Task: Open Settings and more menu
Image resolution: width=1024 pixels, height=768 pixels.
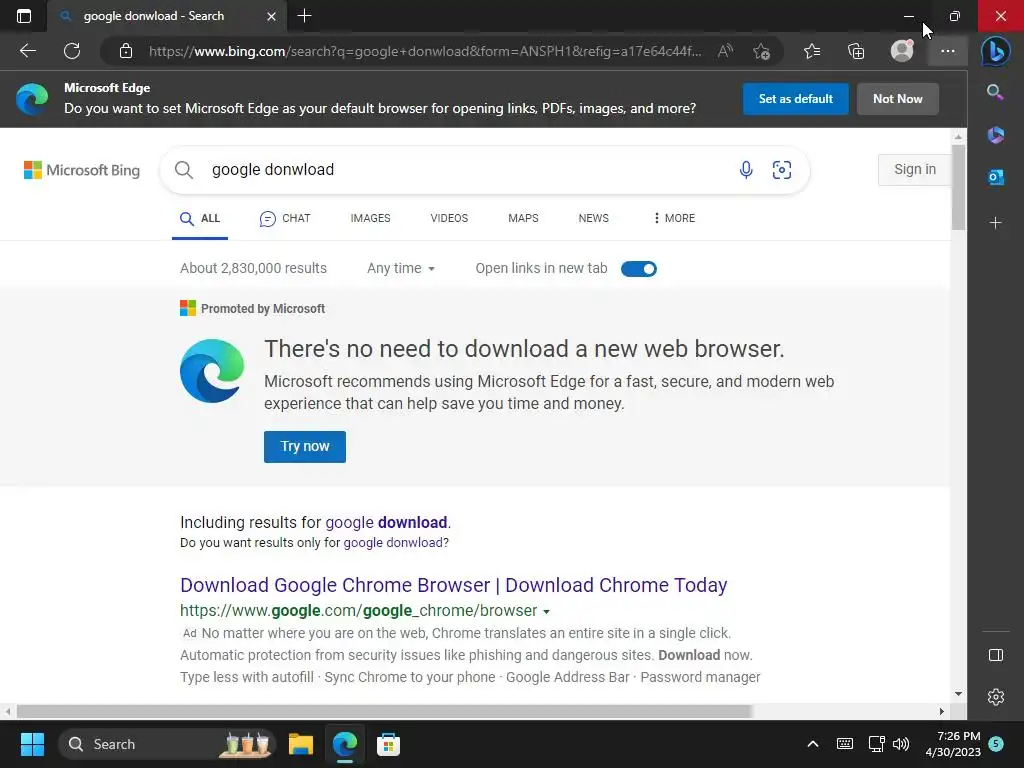Action: click(x=948, y=51)
